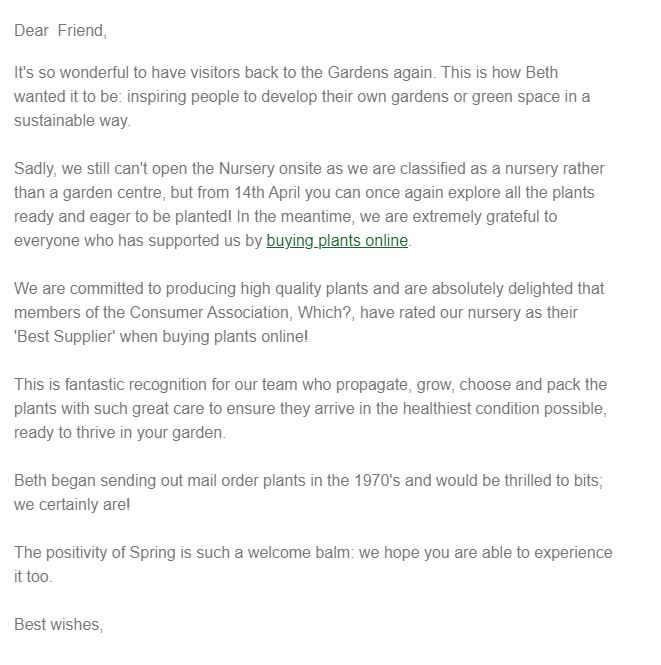Open the "buying plants online" link

337,241
